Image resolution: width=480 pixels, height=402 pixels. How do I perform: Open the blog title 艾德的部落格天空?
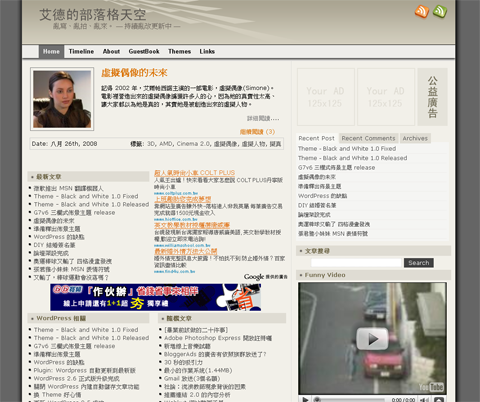pyautogui.click(x=93, y=15)
